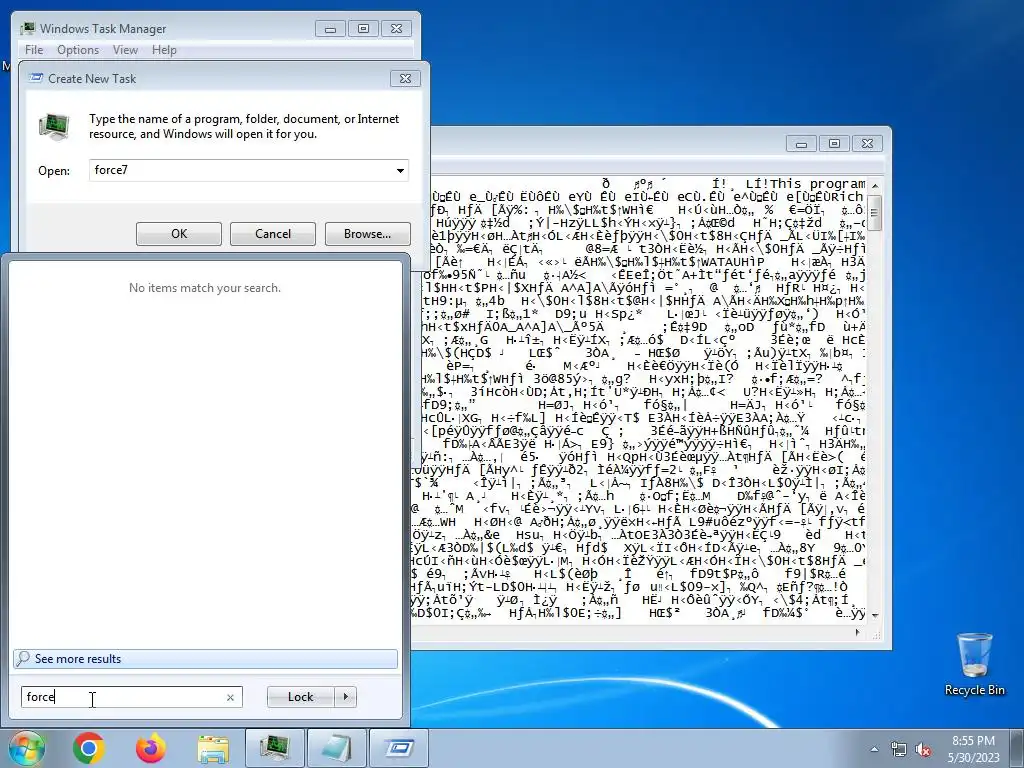Viewport: 1024px width, 768px height.
Task: Switch to Task Manager taskbar button
Action: click(275, 748)
